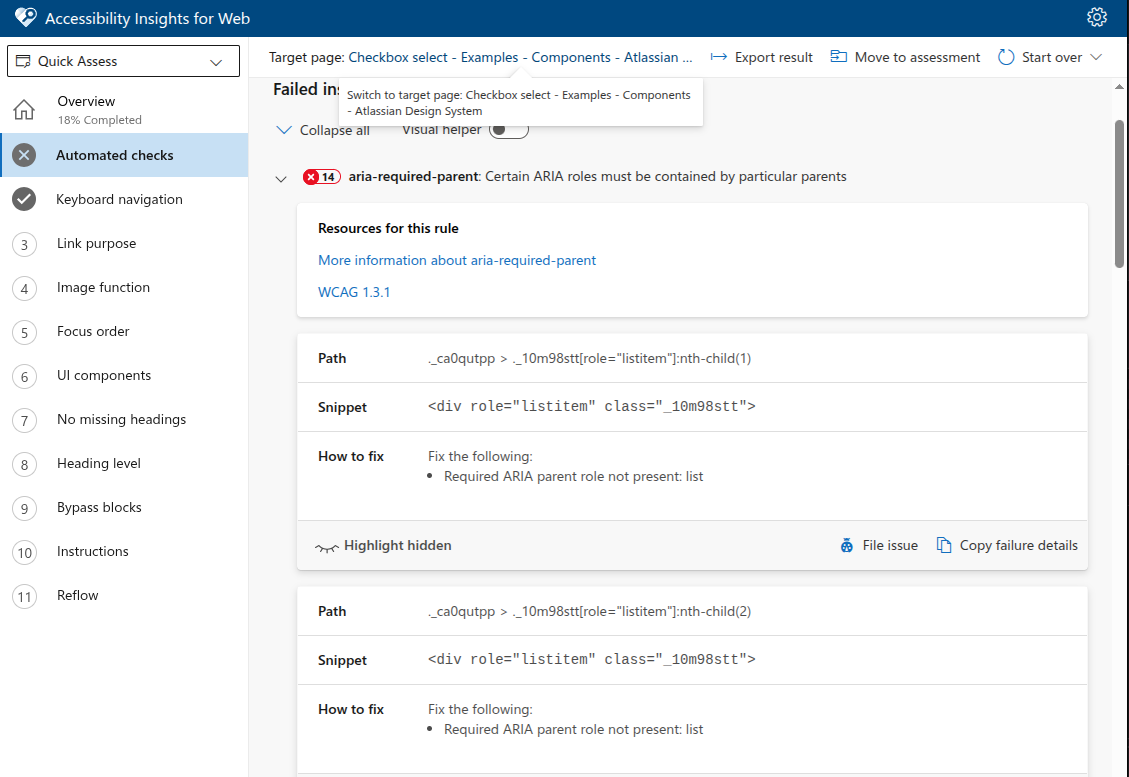
Task: Click the Highlight hidden binoculars icon
Action: [328, 546]
